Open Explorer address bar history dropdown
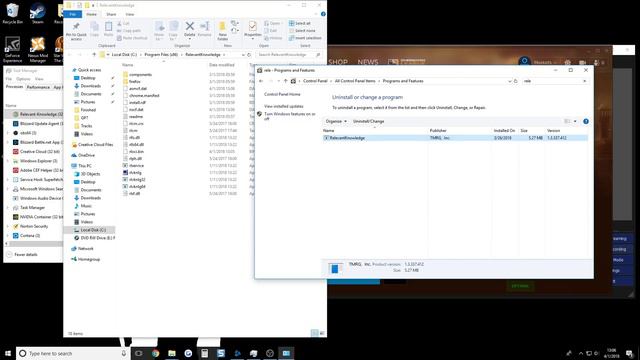The width and height of the screenshot is (640, 360). click(x=243, y=55)
